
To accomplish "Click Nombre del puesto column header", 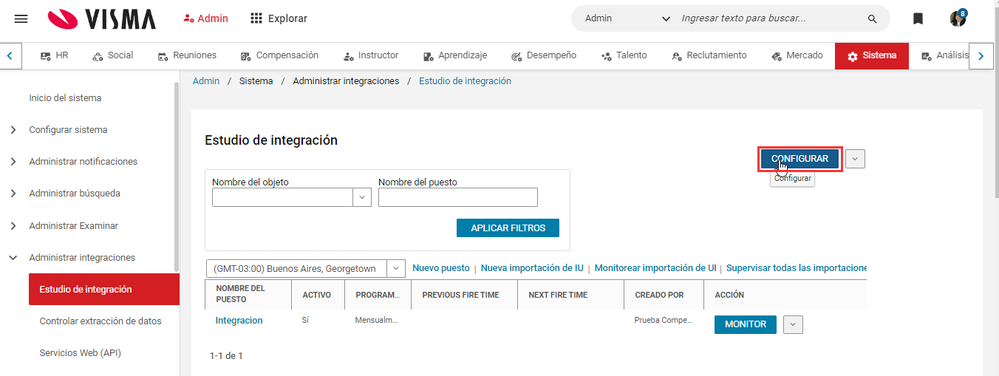I will 248,294.
